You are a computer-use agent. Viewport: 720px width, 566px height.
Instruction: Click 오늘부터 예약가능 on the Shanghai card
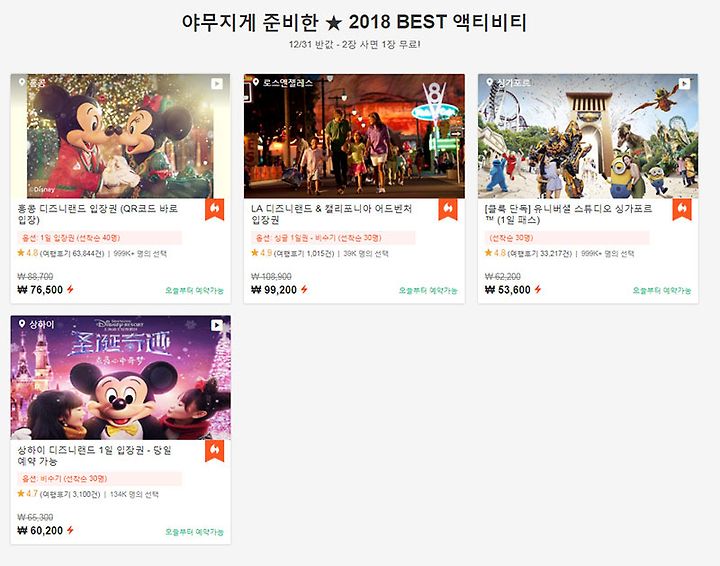point(194,532)
